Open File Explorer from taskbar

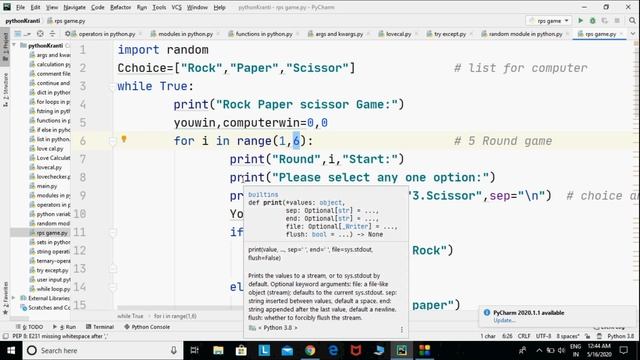(218, 350)
